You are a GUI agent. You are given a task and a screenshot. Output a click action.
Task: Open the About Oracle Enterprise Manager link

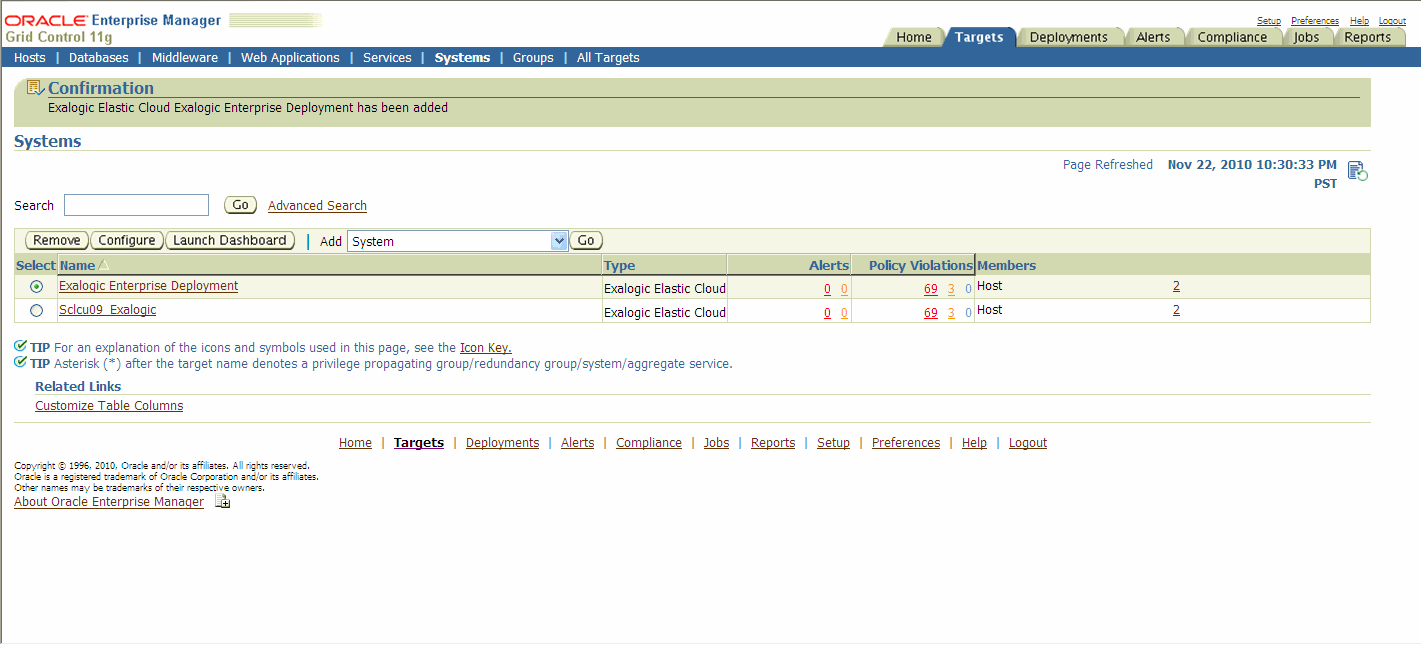pos(109,502)
